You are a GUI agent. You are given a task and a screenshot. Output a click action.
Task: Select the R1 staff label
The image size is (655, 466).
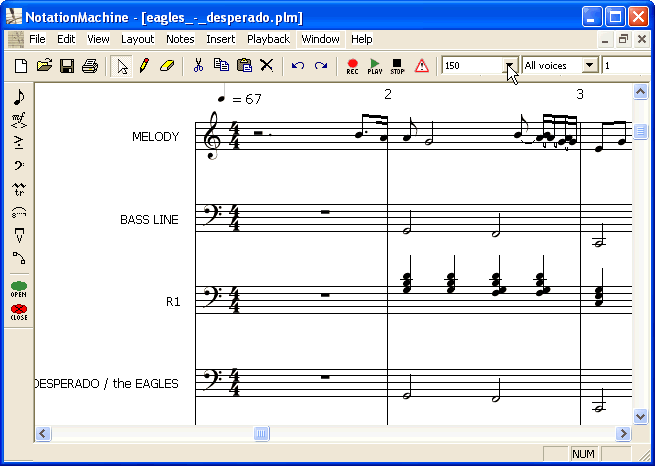[x=173, y=302]
